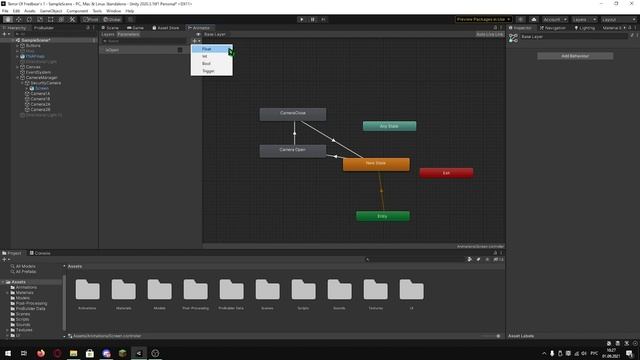Screen dimensions: 640x360
Task: Select the Hand tool in Unity toolbar
Action: point(8,19)
